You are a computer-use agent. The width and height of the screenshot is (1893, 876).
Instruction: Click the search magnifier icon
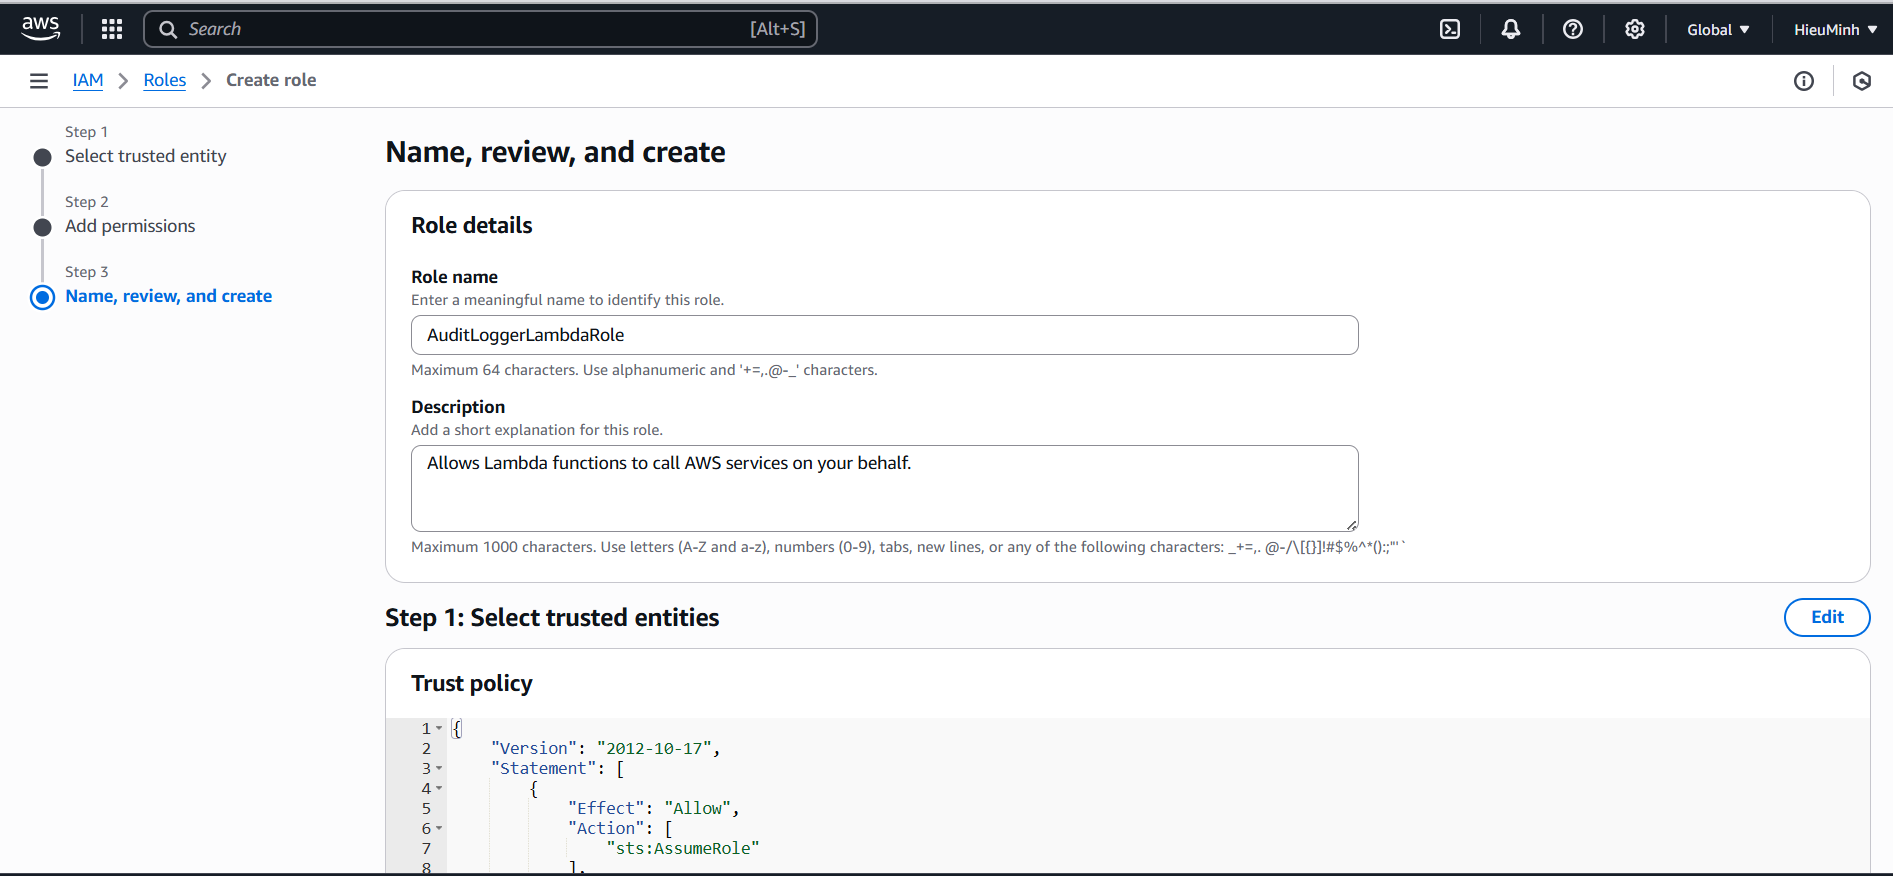168,29
